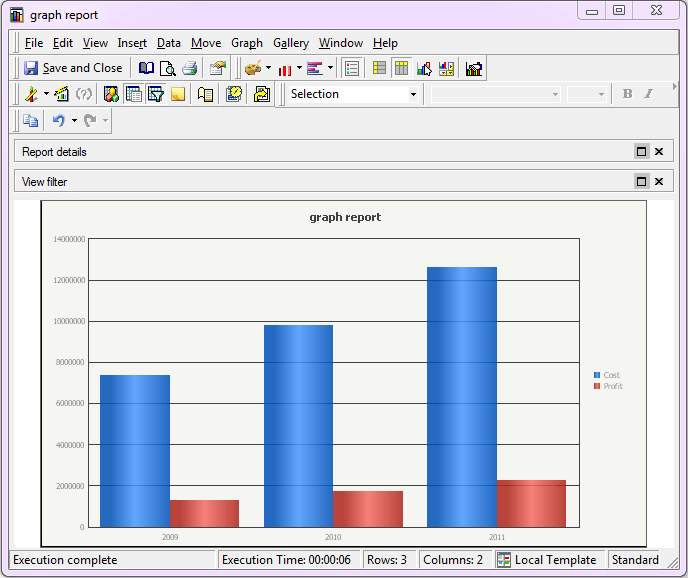688x578 pixels.
Task: Toggle the graph legend display button
Action: click(x=352, y=68)
